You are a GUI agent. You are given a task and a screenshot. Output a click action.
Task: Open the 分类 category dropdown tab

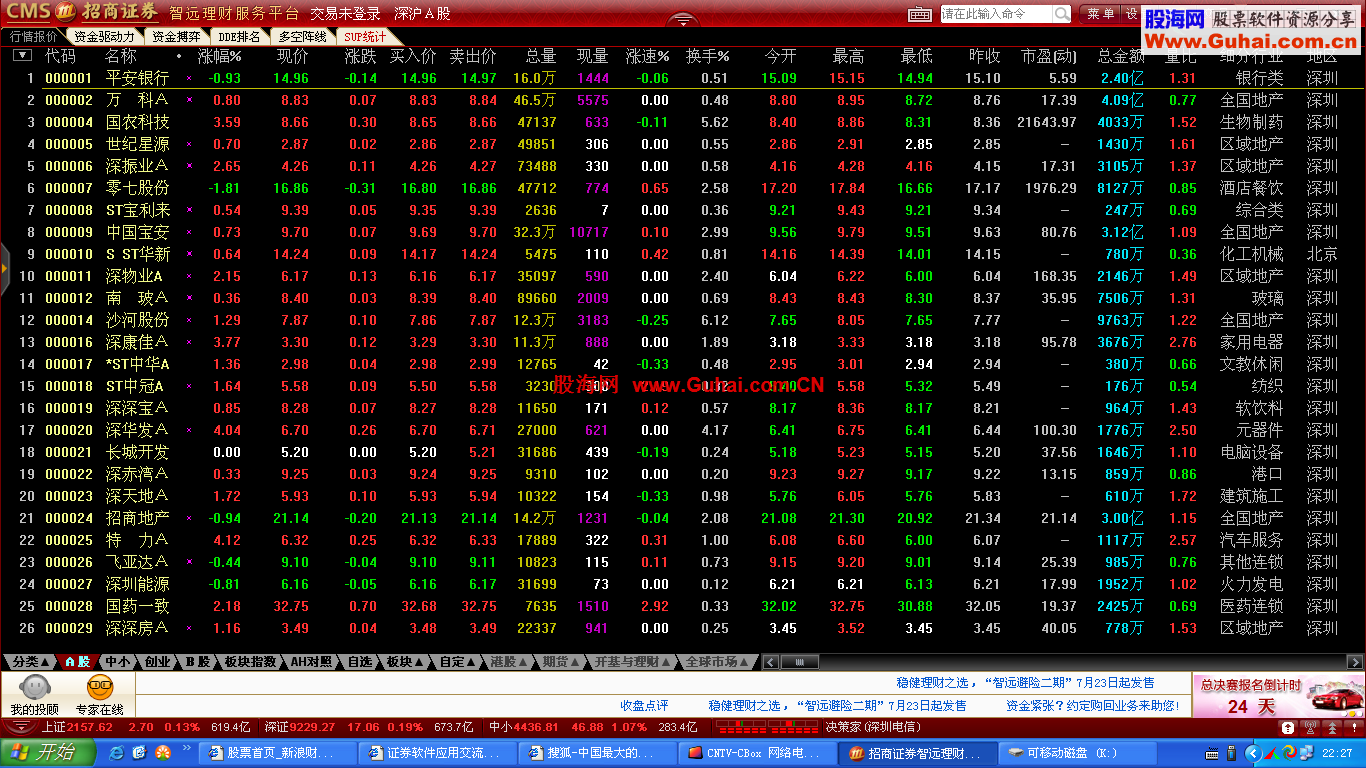pyautogui.click(x=30, y=662)
